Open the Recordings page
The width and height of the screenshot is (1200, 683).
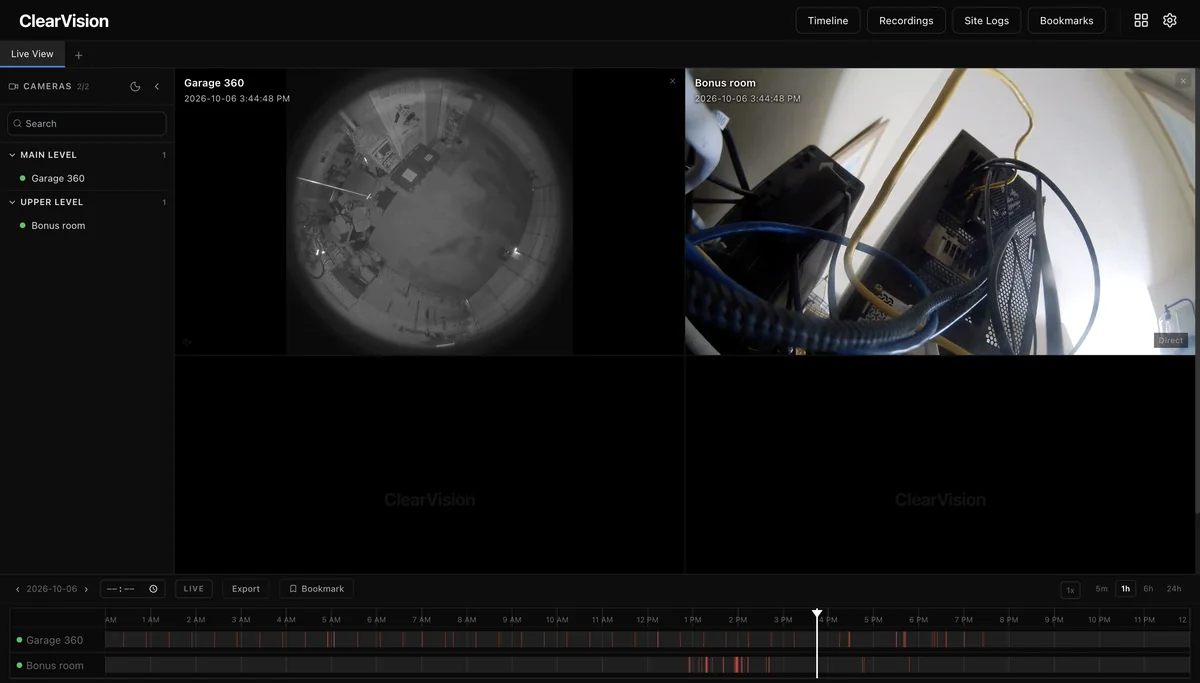[906, 20]
